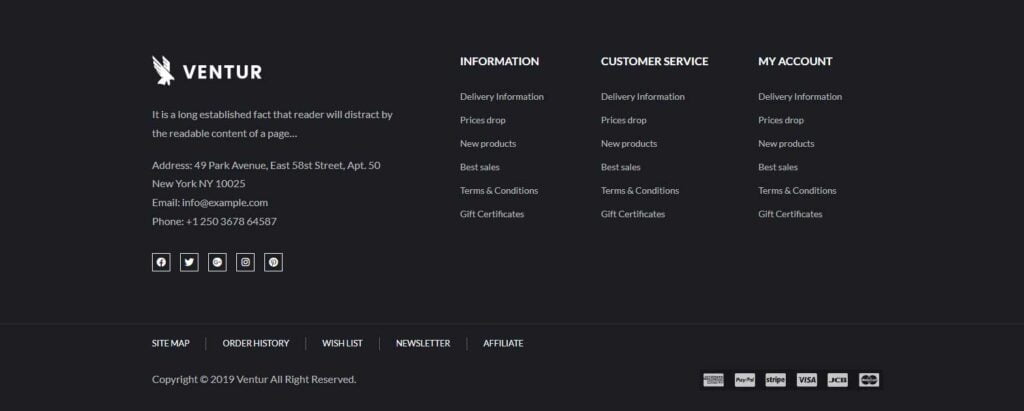Viewport: 1024px width, 411px height.
Task: Open Best sales under Customer Service
Action: point(620,167)
